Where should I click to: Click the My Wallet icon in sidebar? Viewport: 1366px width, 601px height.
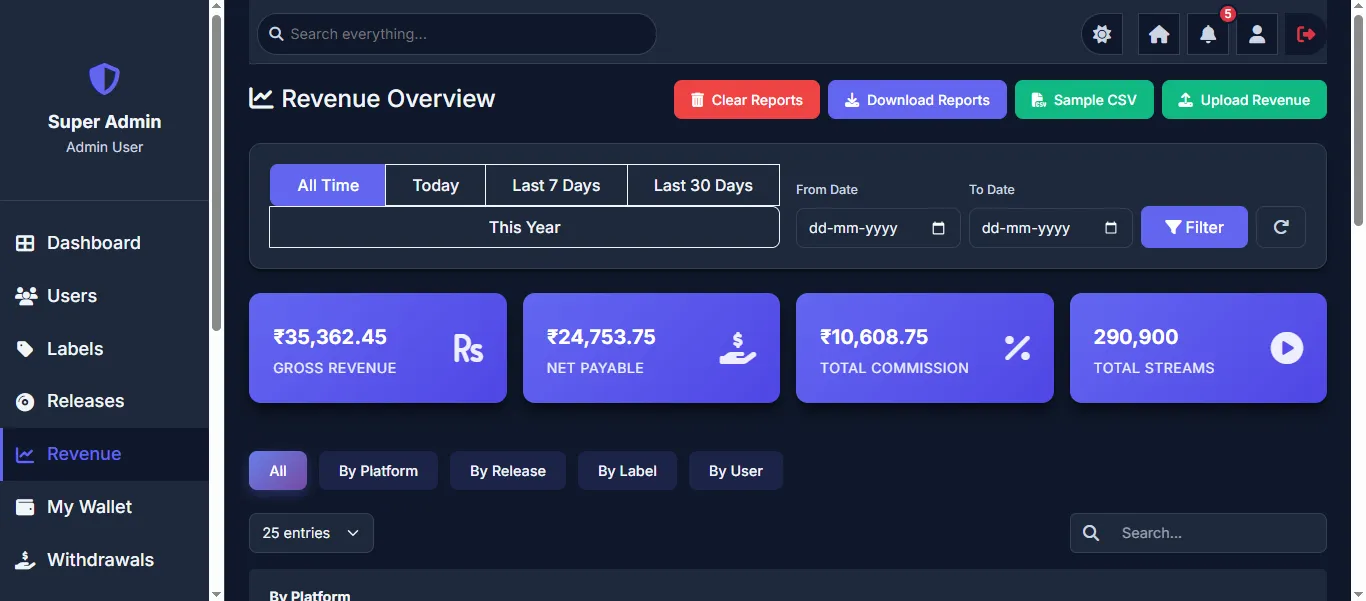26,507
